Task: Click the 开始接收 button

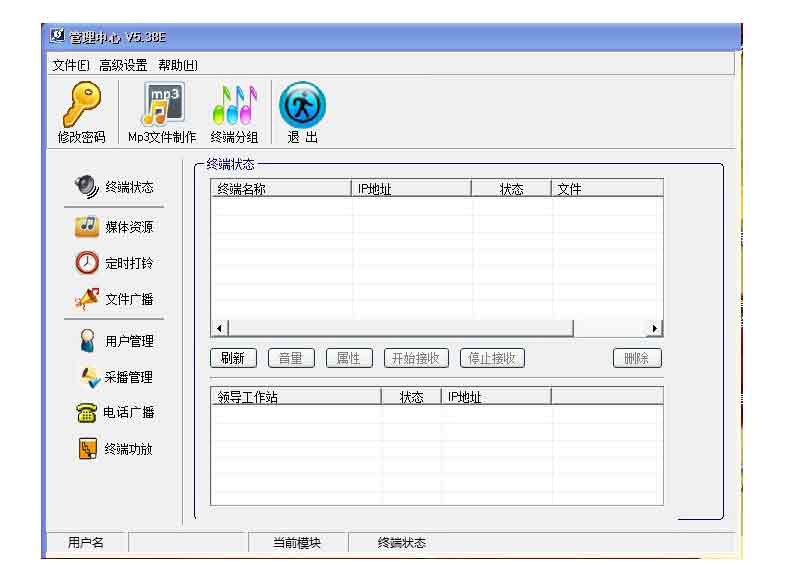Action: [x=416, y=358]
